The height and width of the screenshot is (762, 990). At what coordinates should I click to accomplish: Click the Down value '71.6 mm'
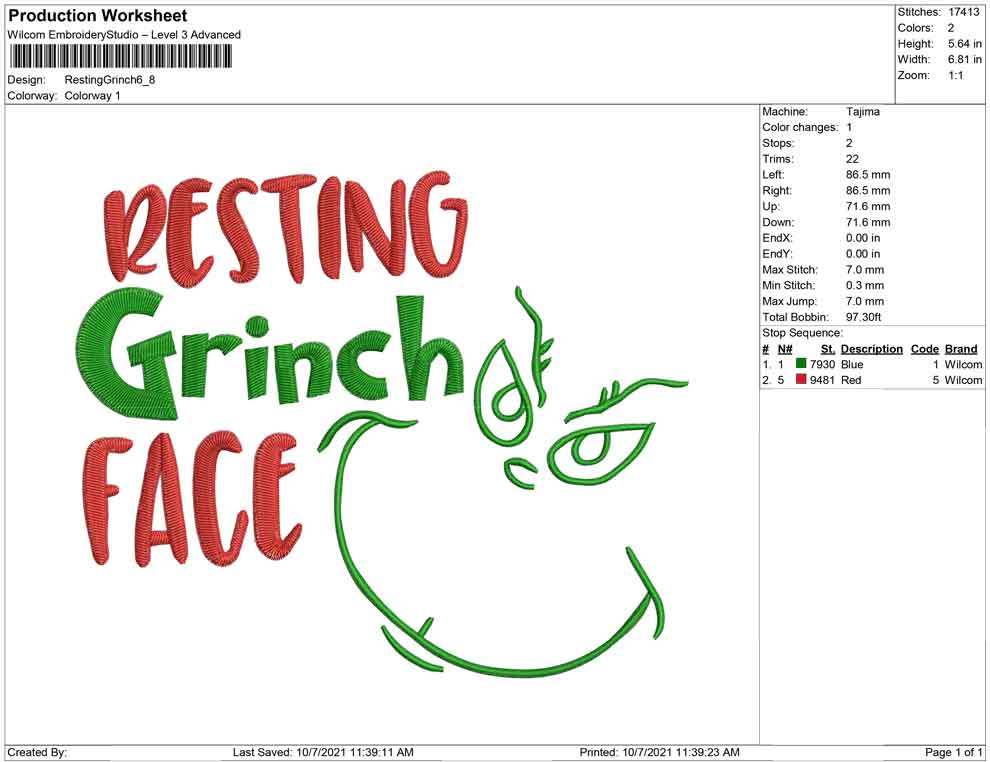868,222
